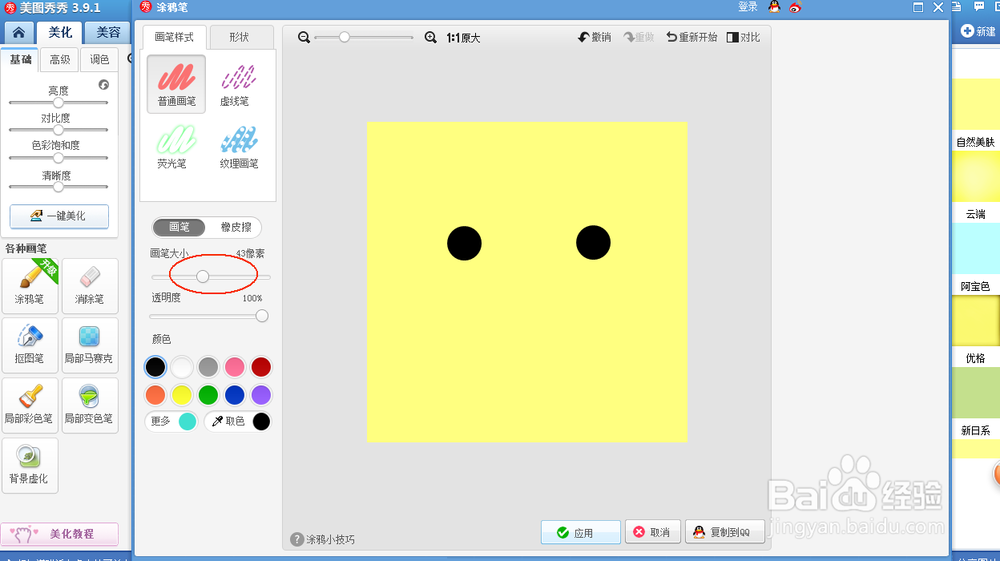Pick the yellow color swatch
The image size is (1000, 561).
click(x=182, y=395)
